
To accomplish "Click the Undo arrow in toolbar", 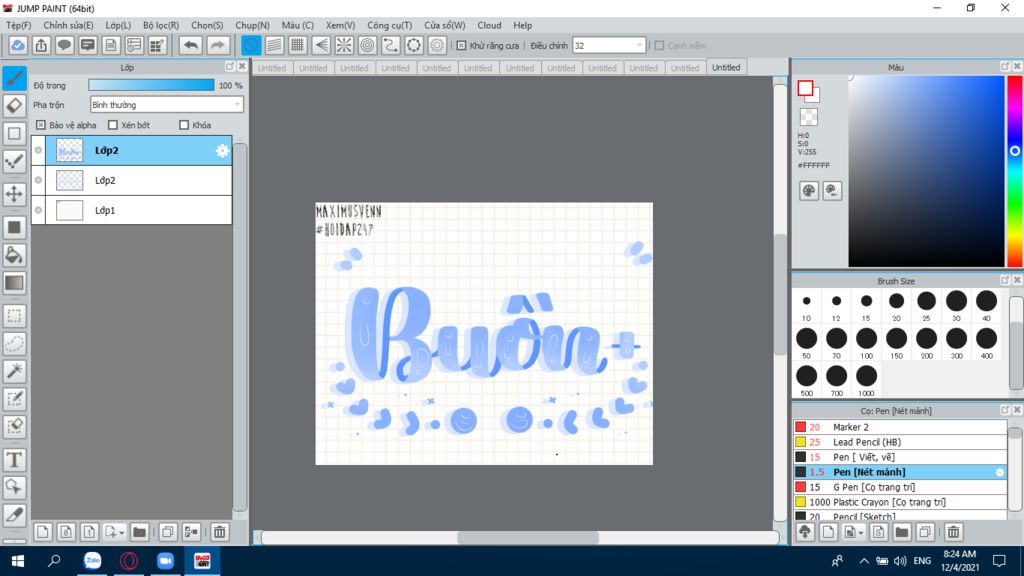I will tap(191, 45).
